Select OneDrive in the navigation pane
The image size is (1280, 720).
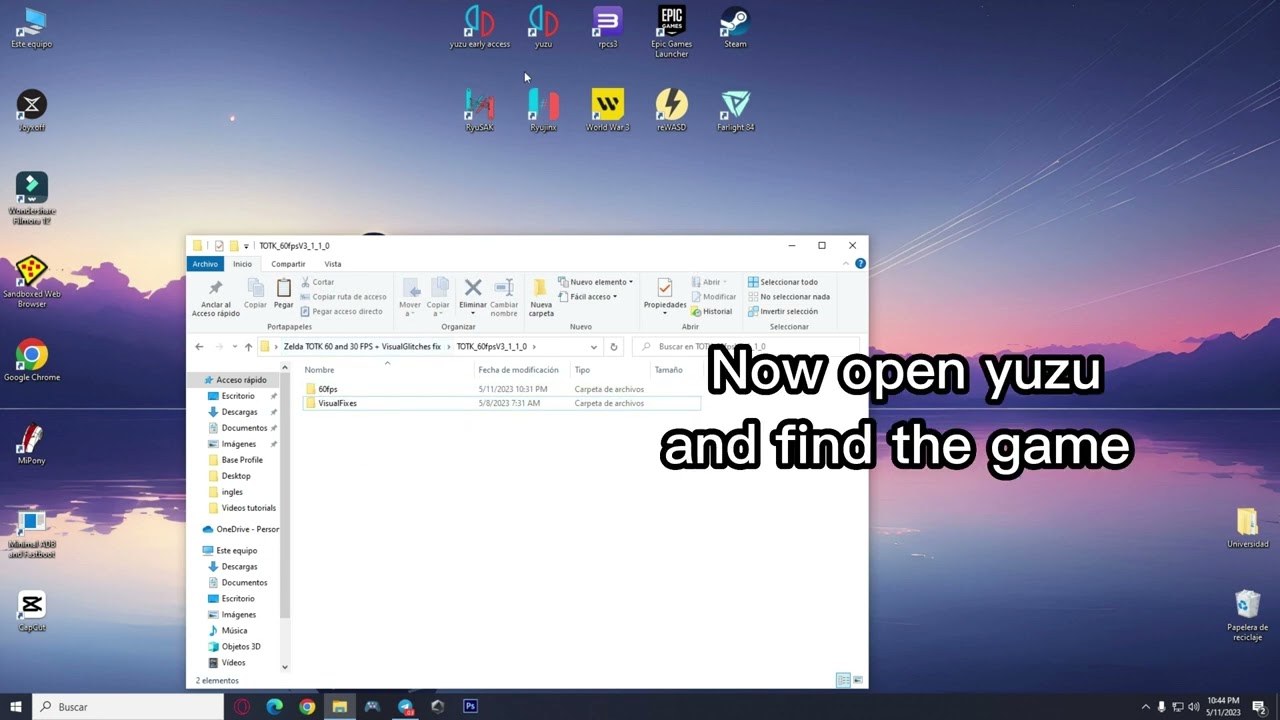point(240,529)
